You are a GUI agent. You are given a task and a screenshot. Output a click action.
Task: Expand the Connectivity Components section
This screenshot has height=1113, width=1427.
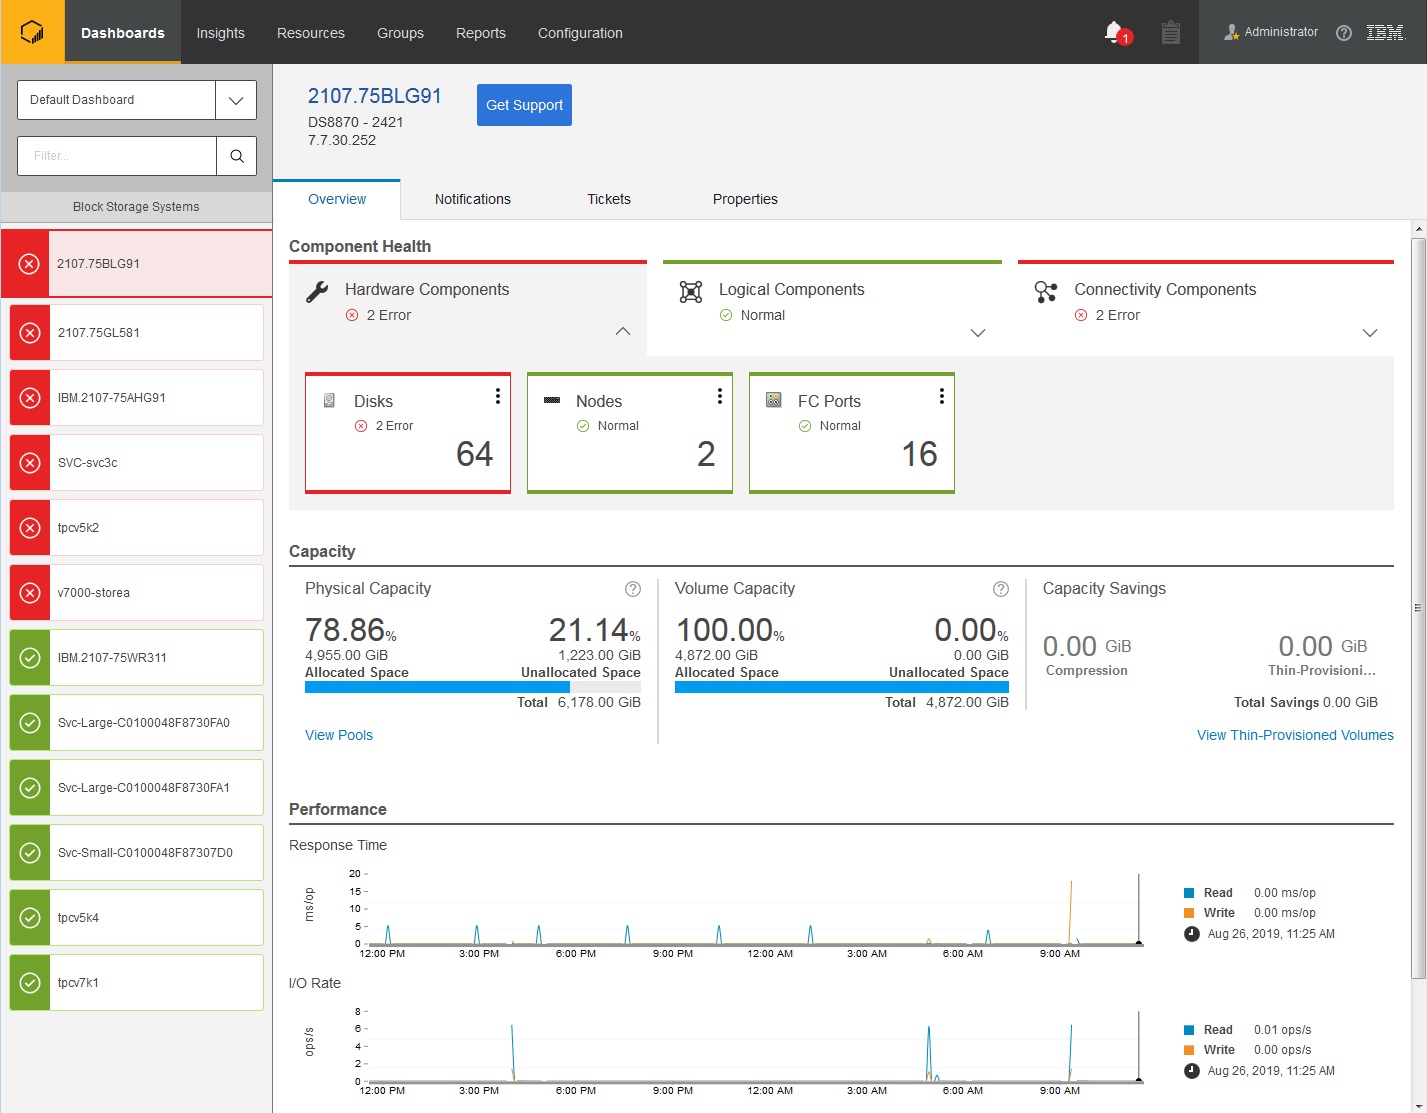1370,333
